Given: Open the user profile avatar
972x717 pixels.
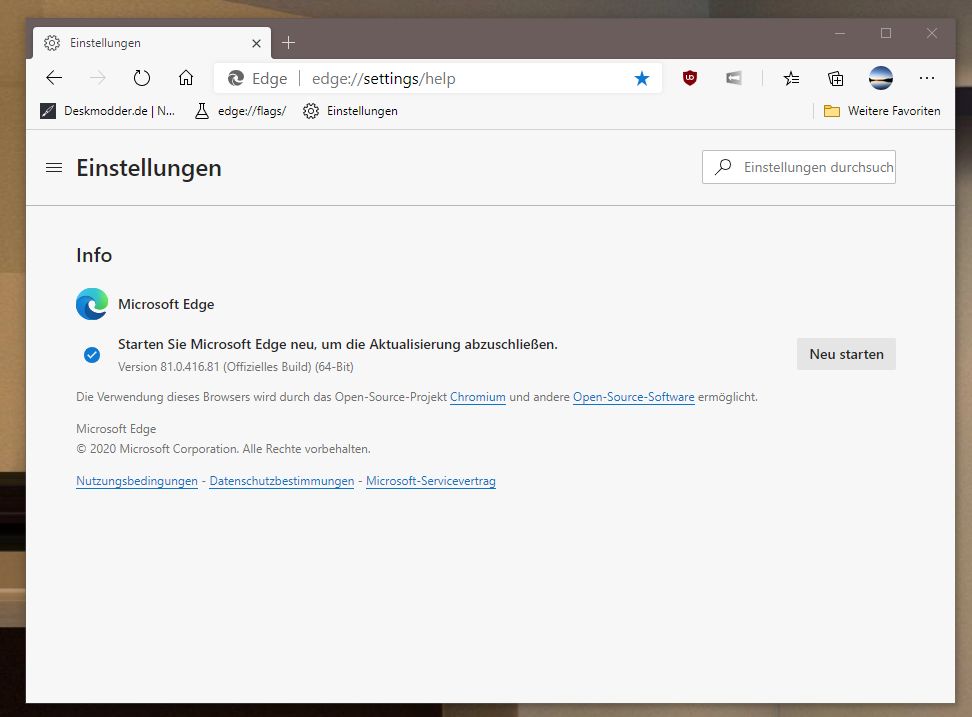Looking at the screenshot, I should pyautogui.click(x=881, y=78).
